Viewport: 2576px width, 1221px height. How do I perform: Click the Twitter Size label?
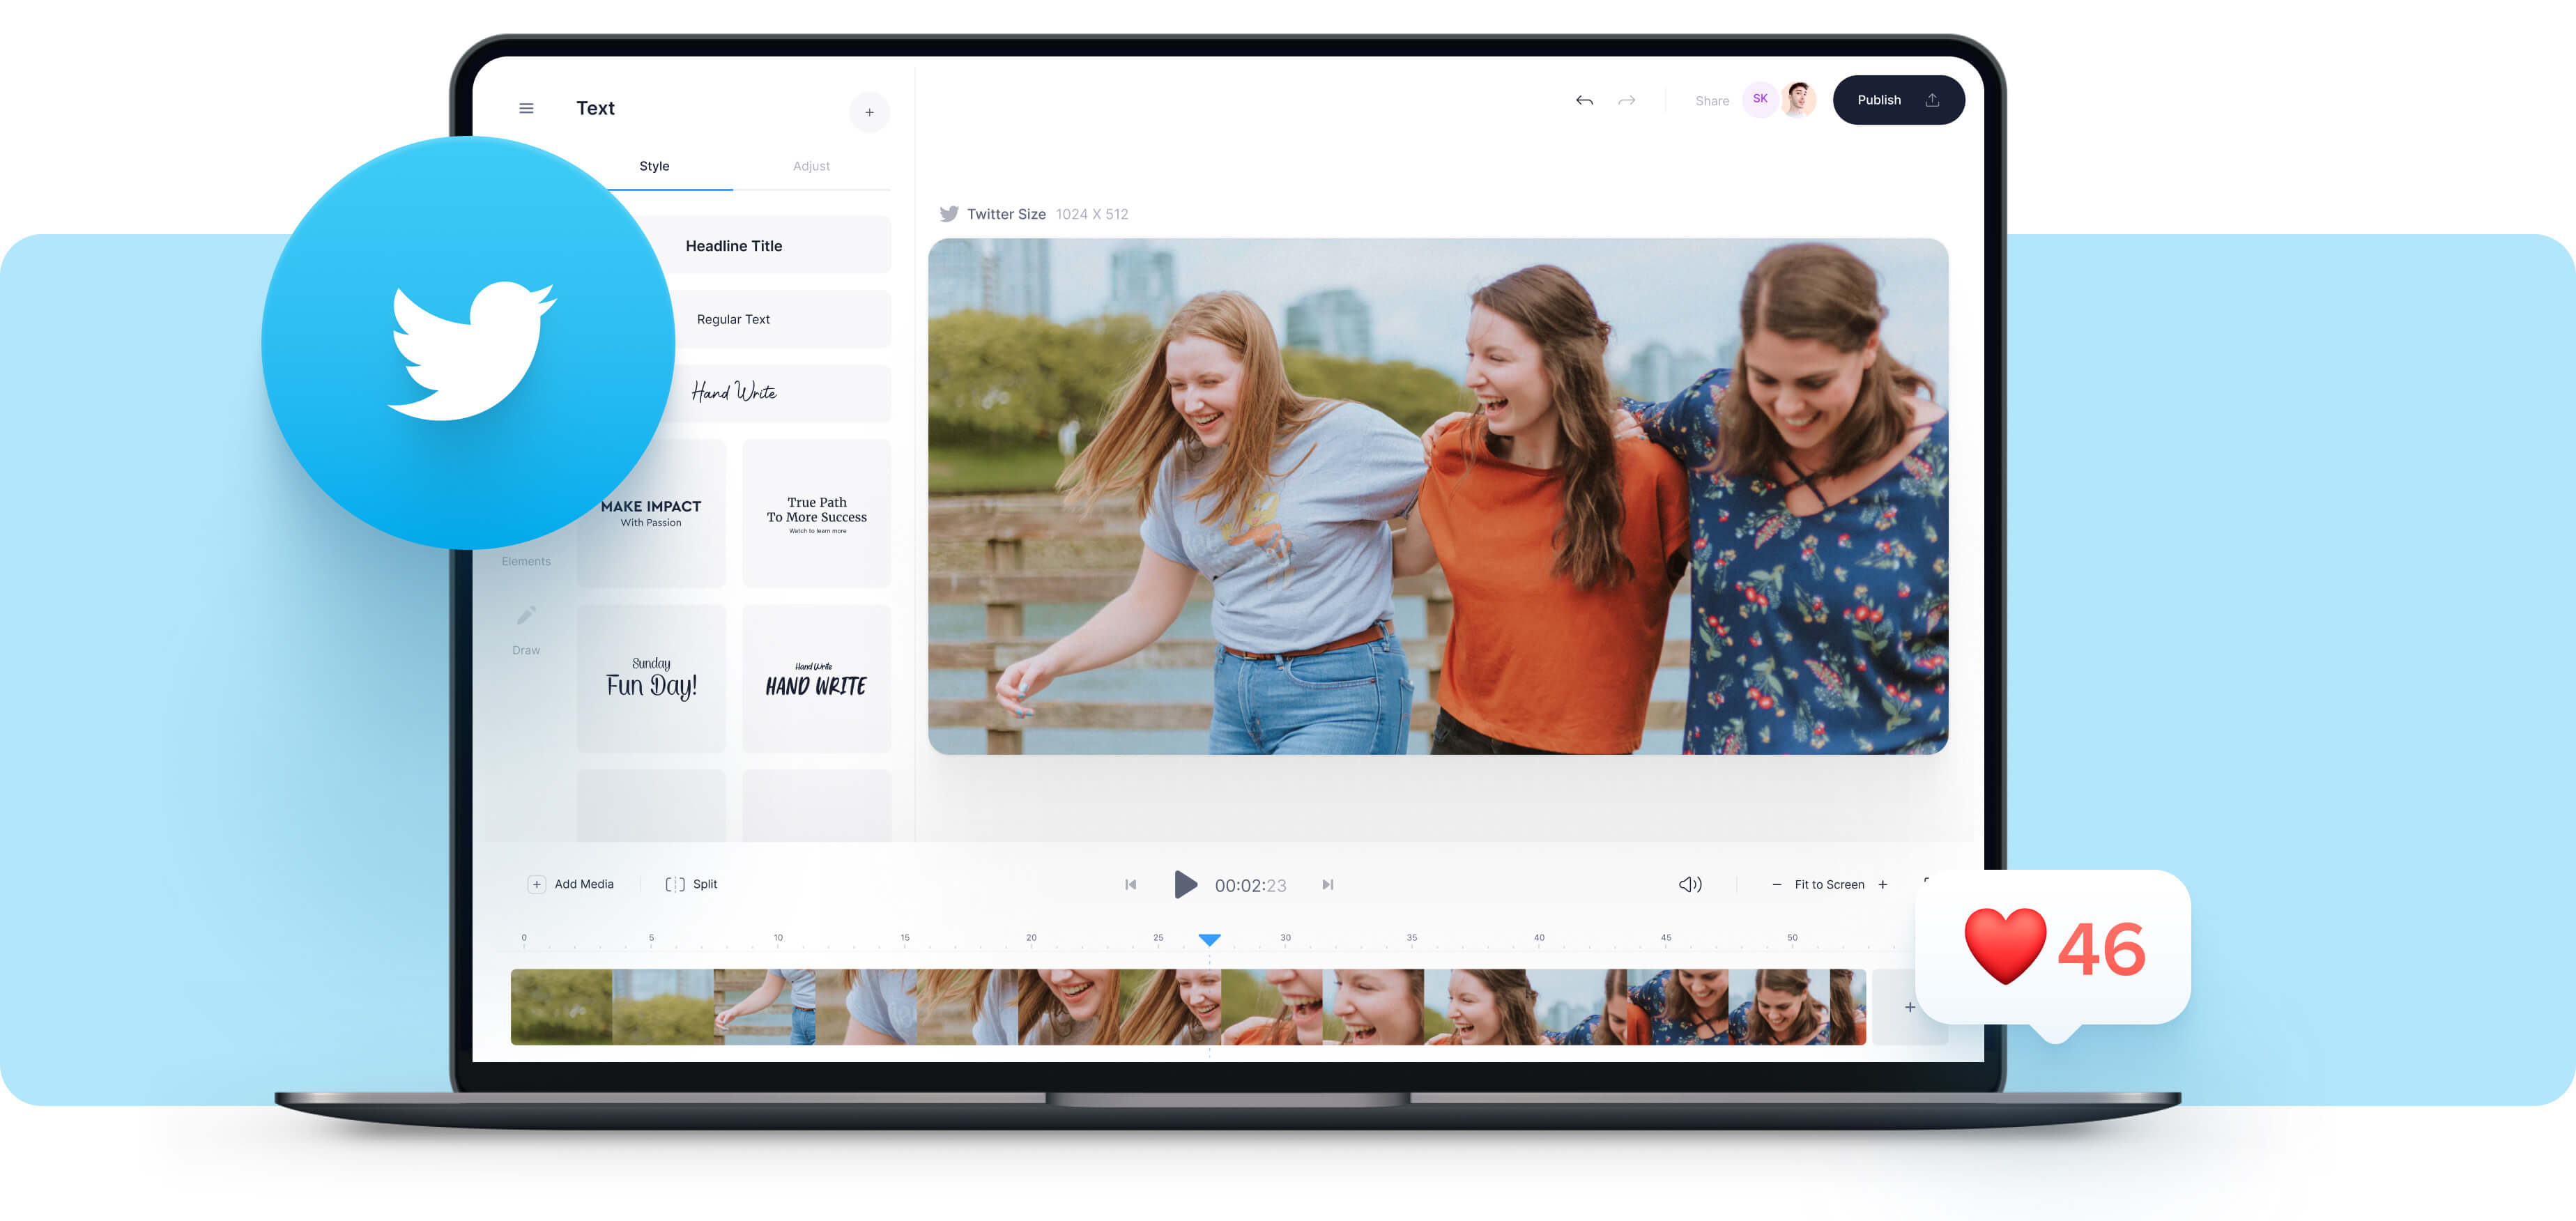pyautogui.click(x=1006, y=214)
